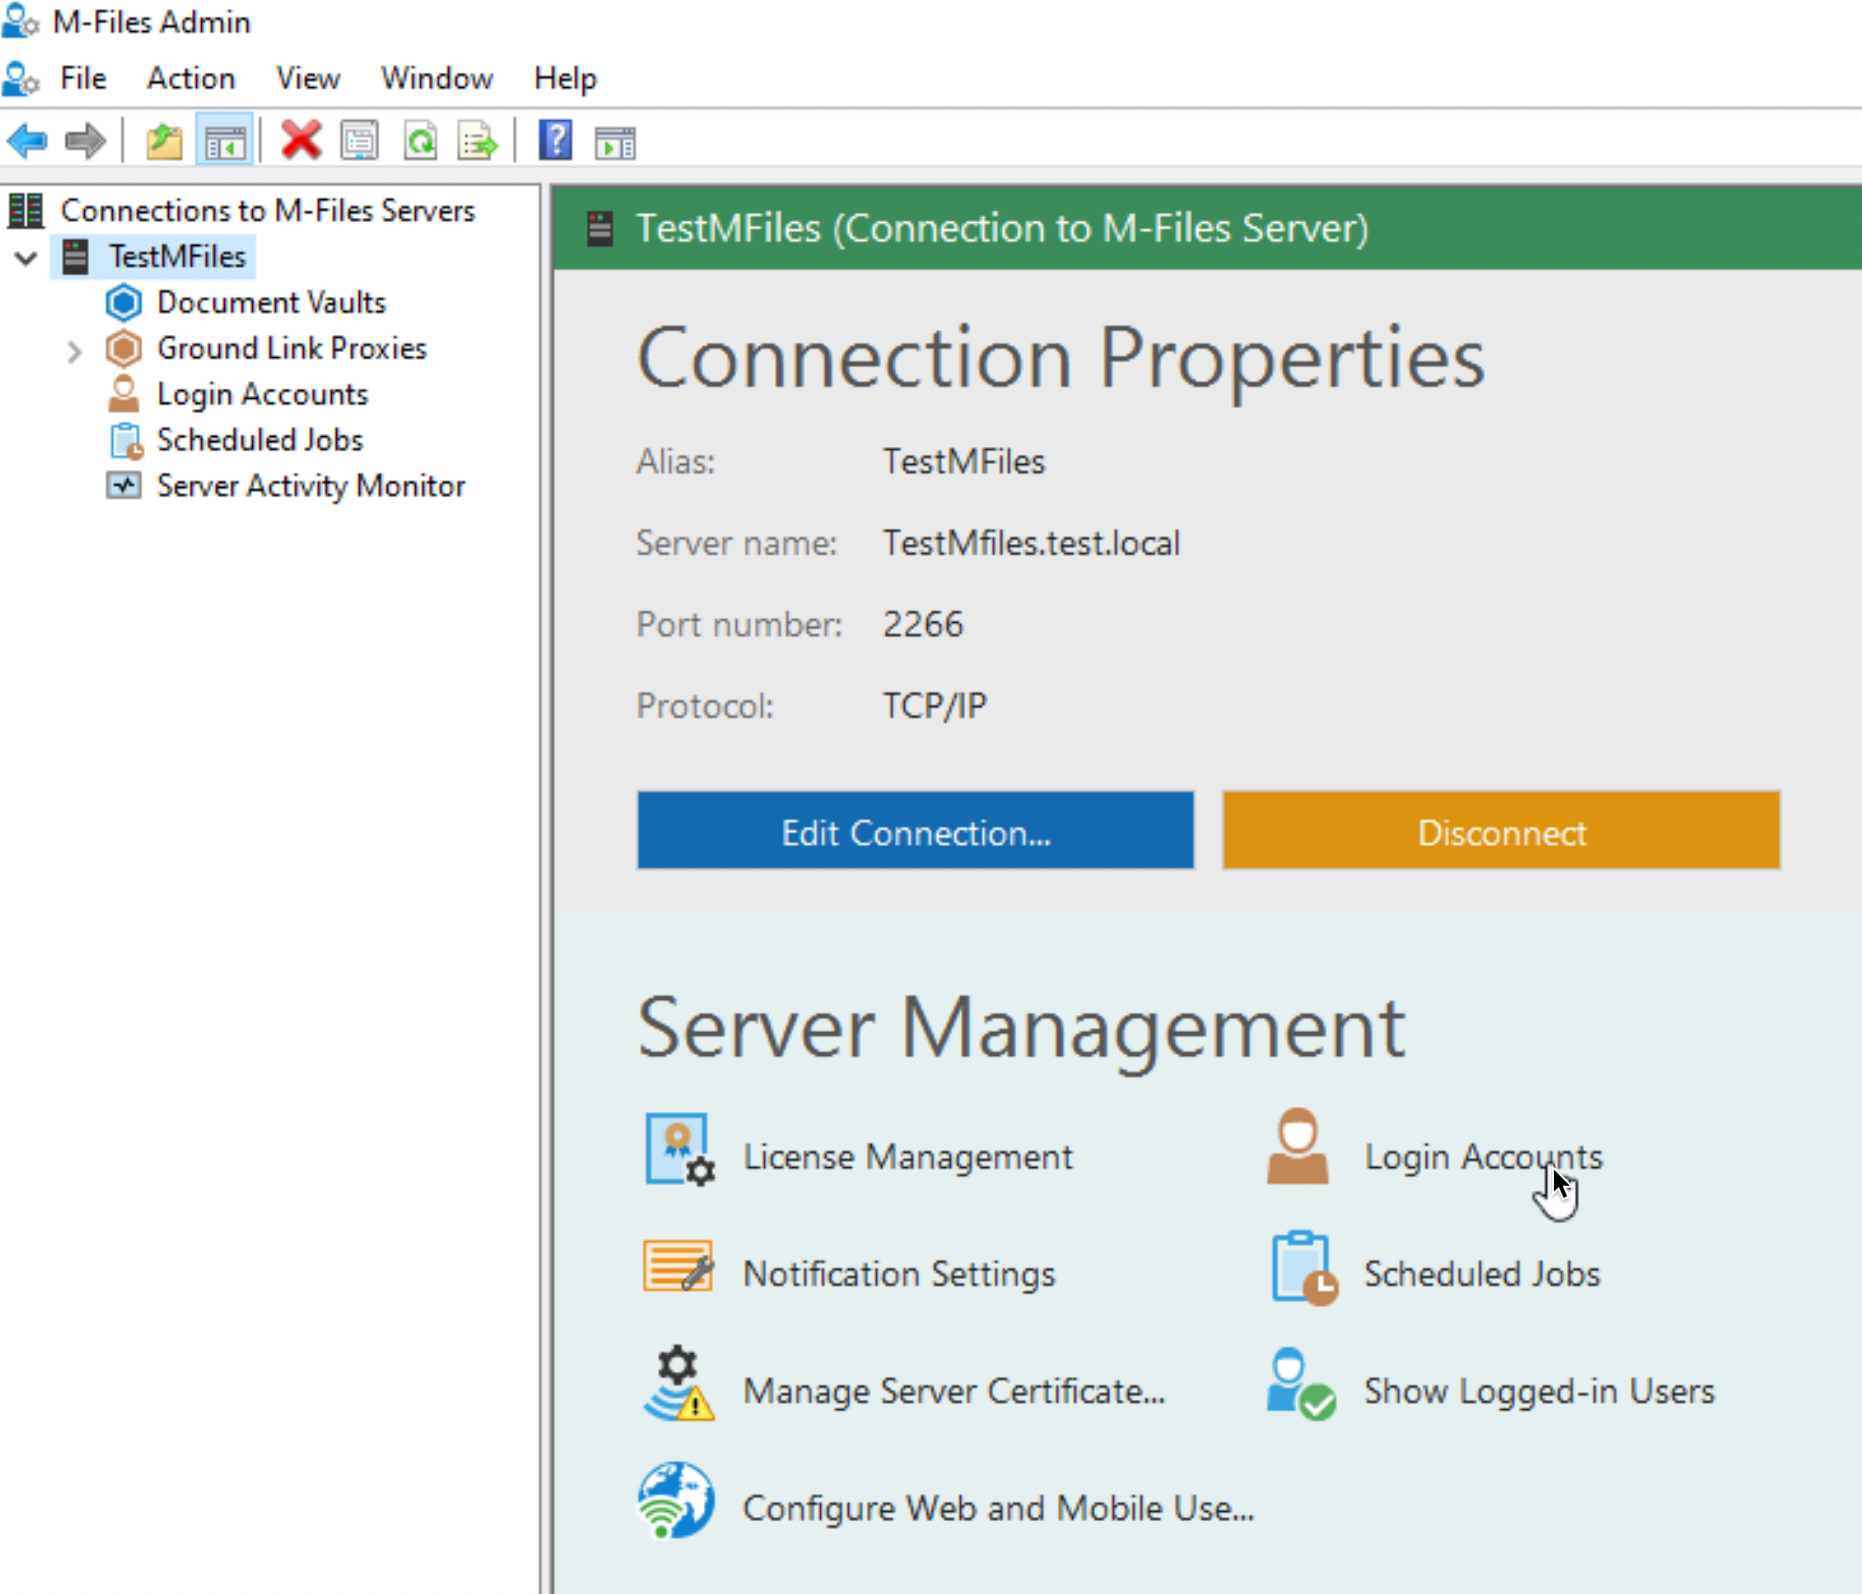Click the Ground Link Proxies icon in tree
Screen dimensions: 1862x1594
pos(124,348)
